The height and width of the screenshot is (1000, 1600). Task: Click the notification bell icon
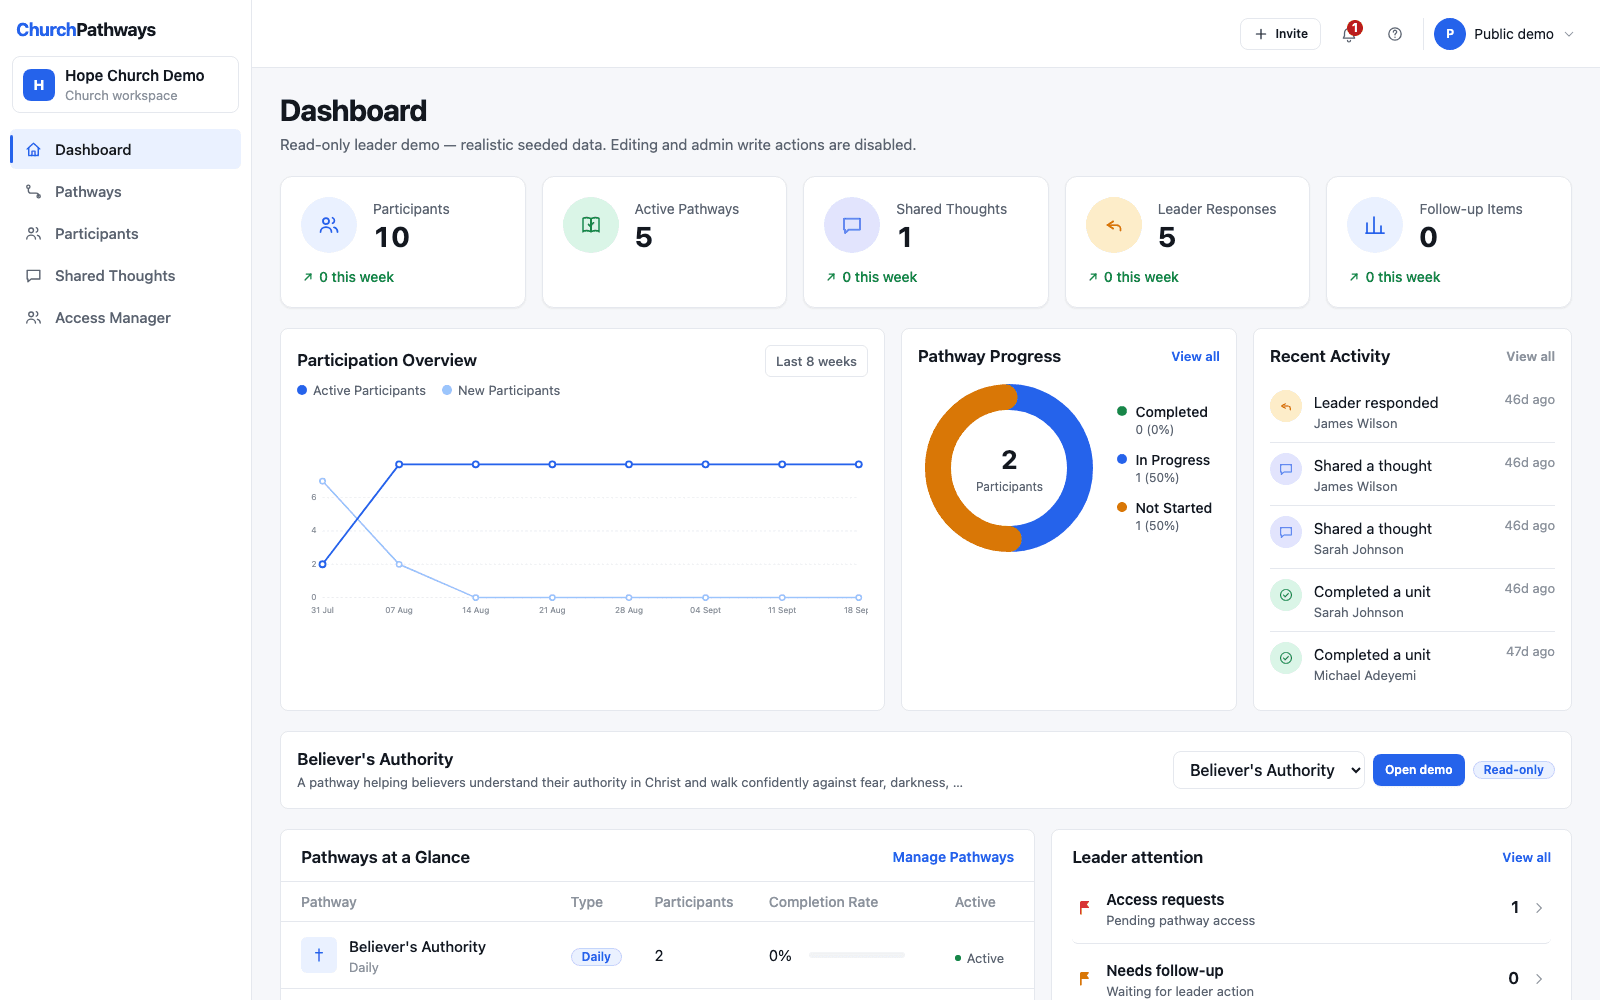[x=1349, y=34]
